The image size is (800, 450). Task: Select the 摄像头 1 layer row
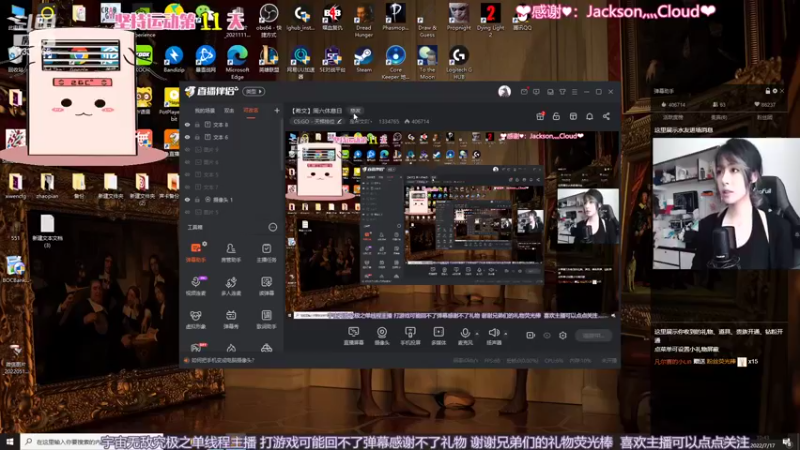click(x=232, y=199)
